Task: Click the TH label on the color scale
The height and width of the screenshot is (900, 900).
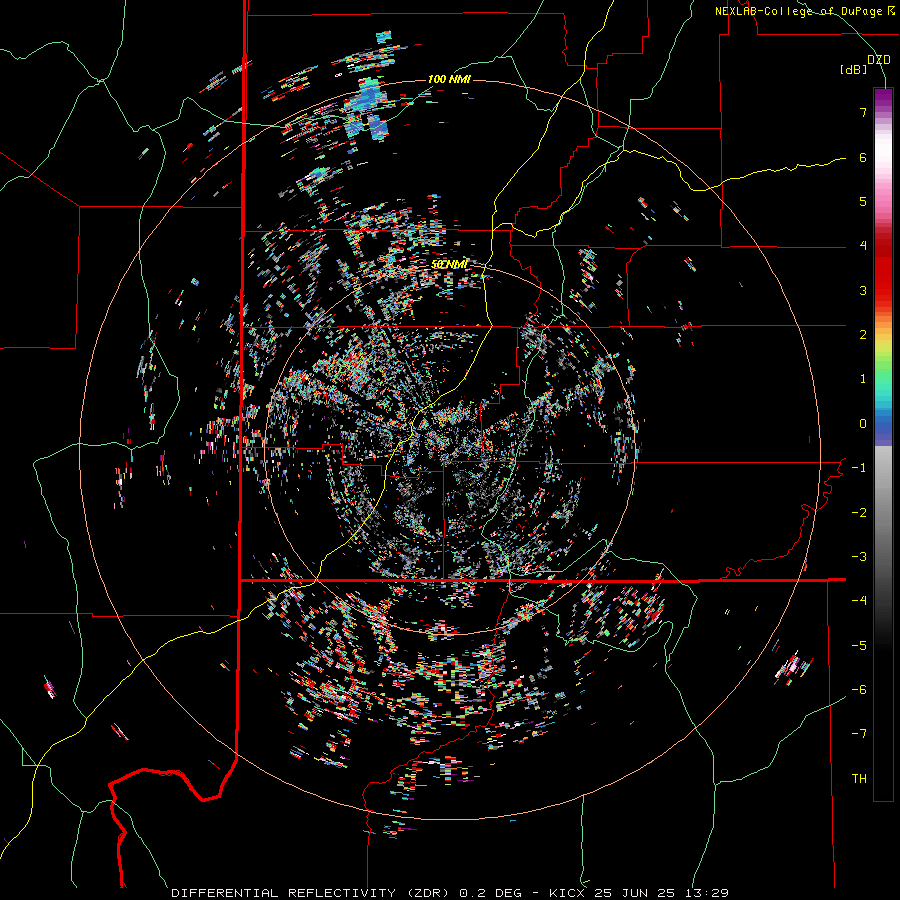Action: pyautogui.click(x=859, y=779)
